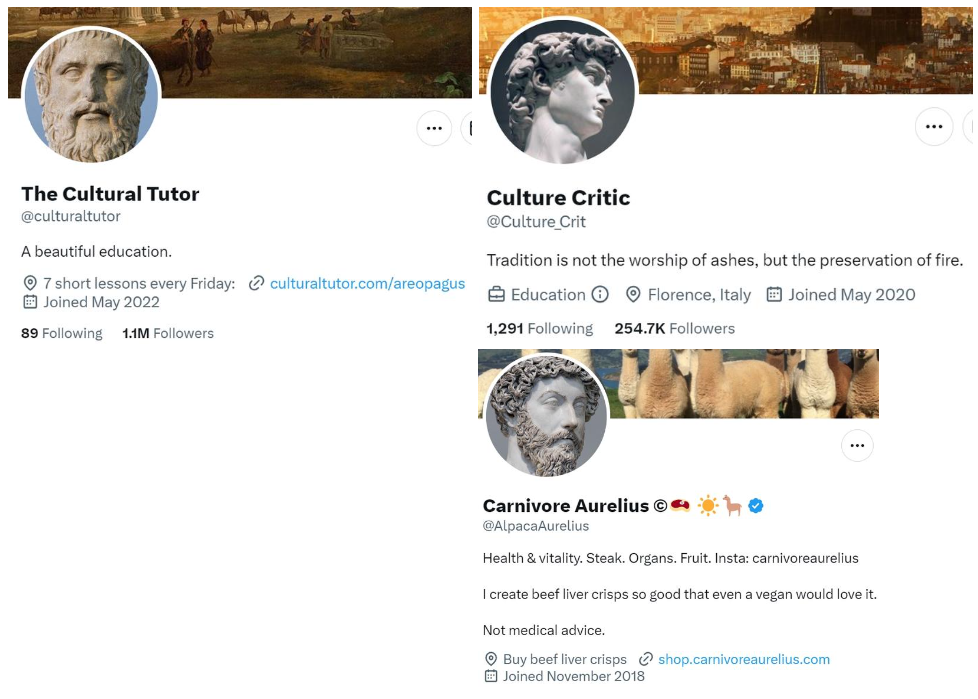This screenshot has width=978, height=699.
Task: Open more options on Culture Critic profile
Action: click(934, 127)
